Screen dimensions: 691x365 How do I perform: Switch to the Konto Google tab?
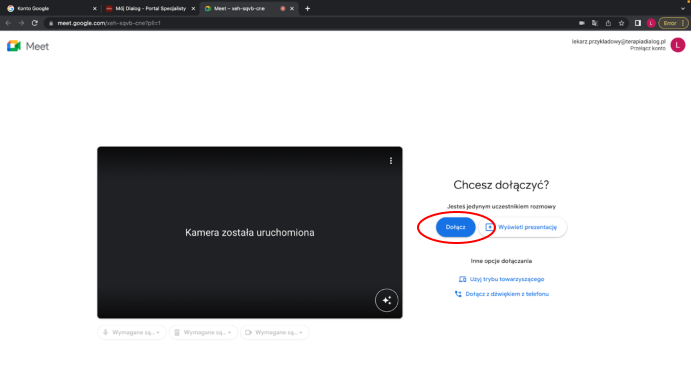coord(51,8)
